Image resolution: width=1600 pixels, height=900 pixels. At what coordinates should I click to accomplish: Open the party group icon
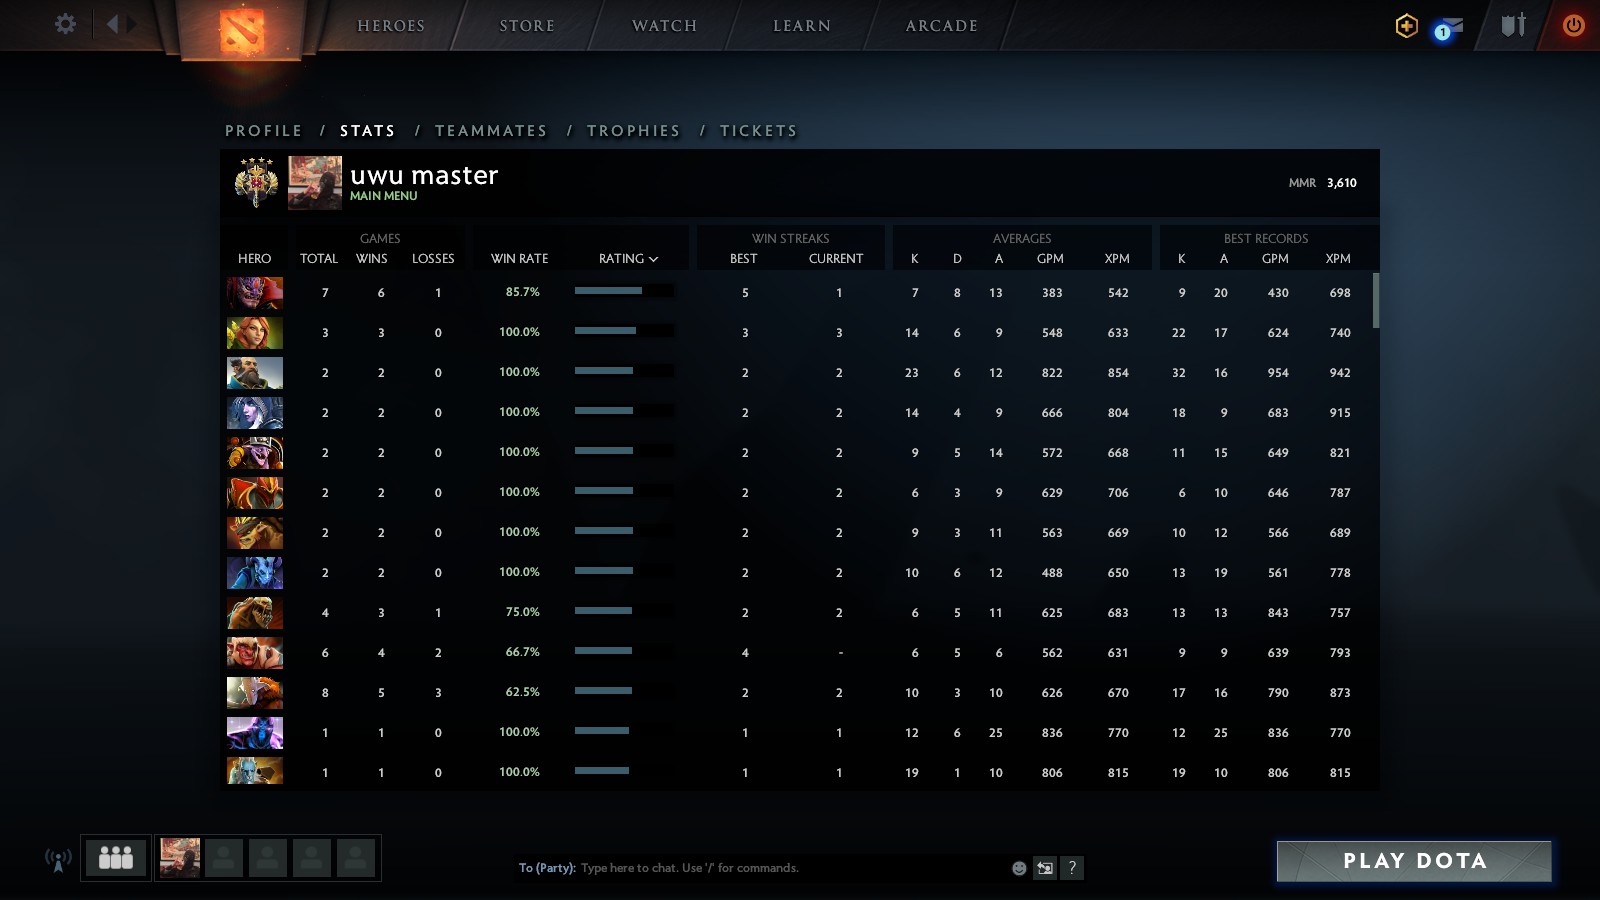tap(116, 858)
